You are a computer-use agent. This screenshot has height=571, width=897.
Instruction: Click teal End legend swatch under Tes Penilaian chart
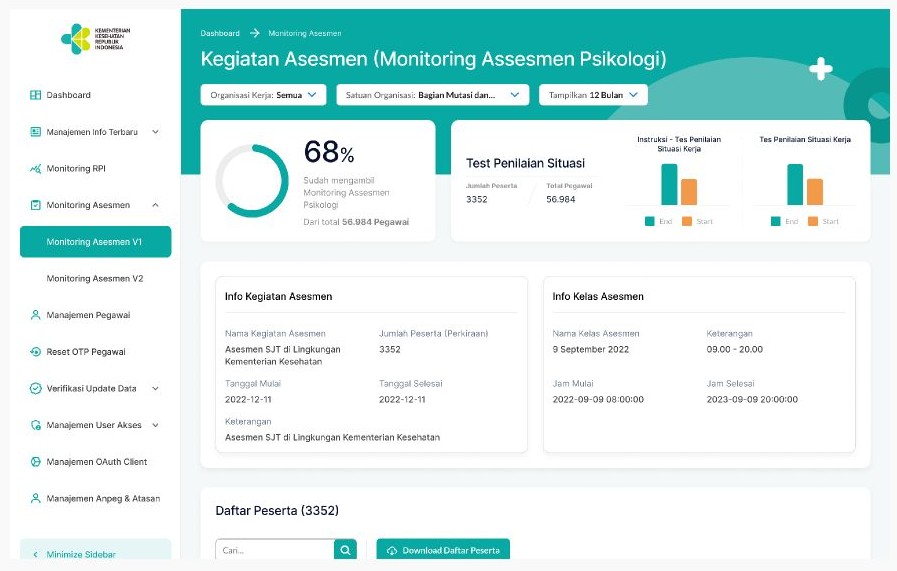pos(776,221)
